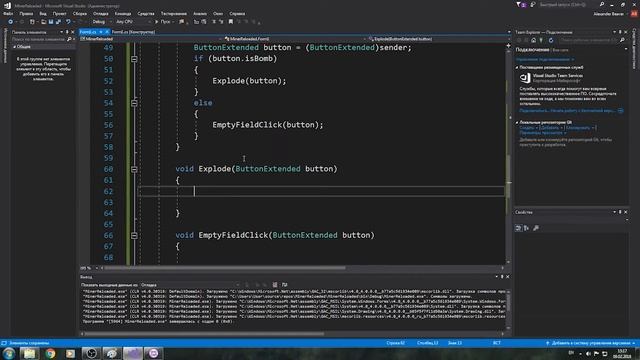Click Team Explorer connect plug icon
640x360 pixels.
[x=541, y=40]
